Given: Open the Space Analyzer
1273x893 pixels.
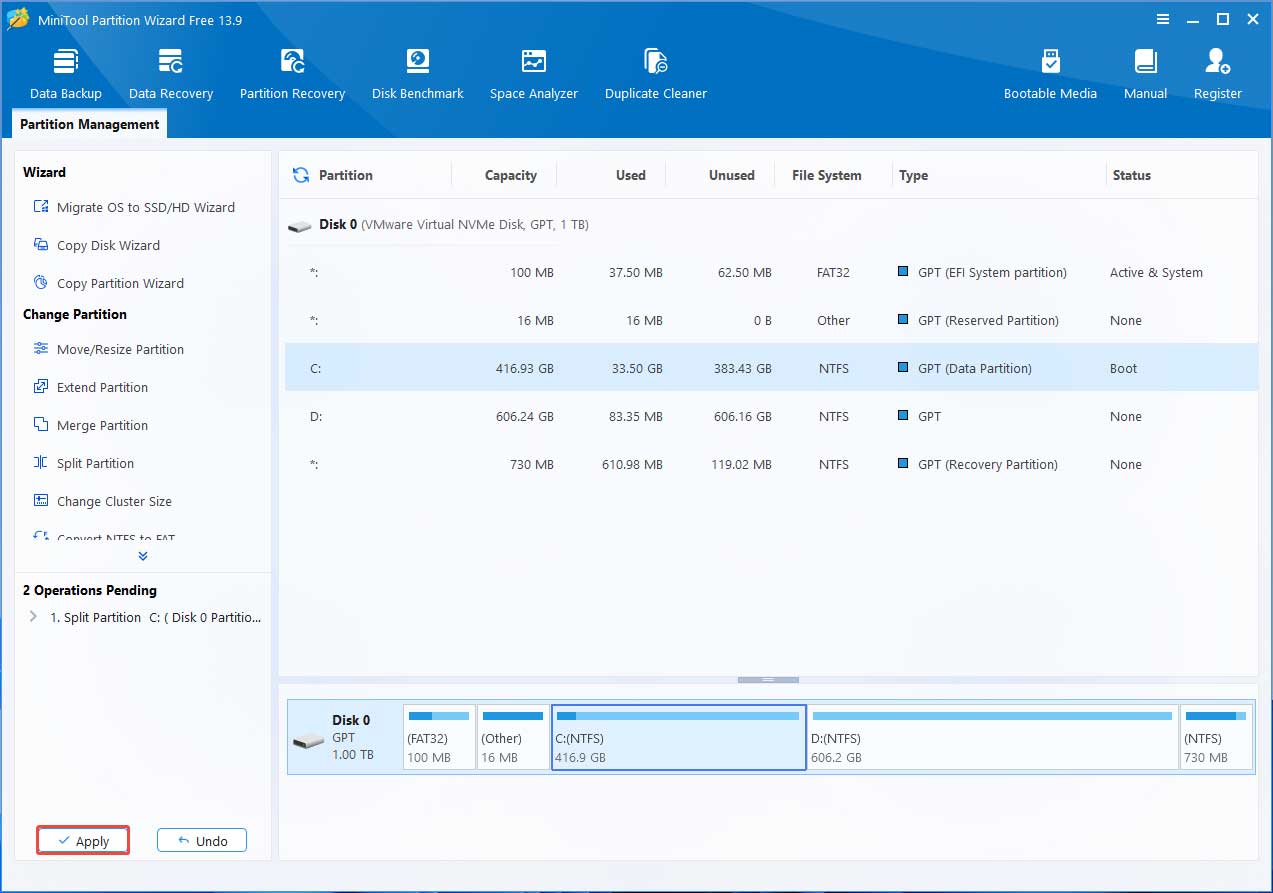Looking at the screenshot, I should coord(534,74).
